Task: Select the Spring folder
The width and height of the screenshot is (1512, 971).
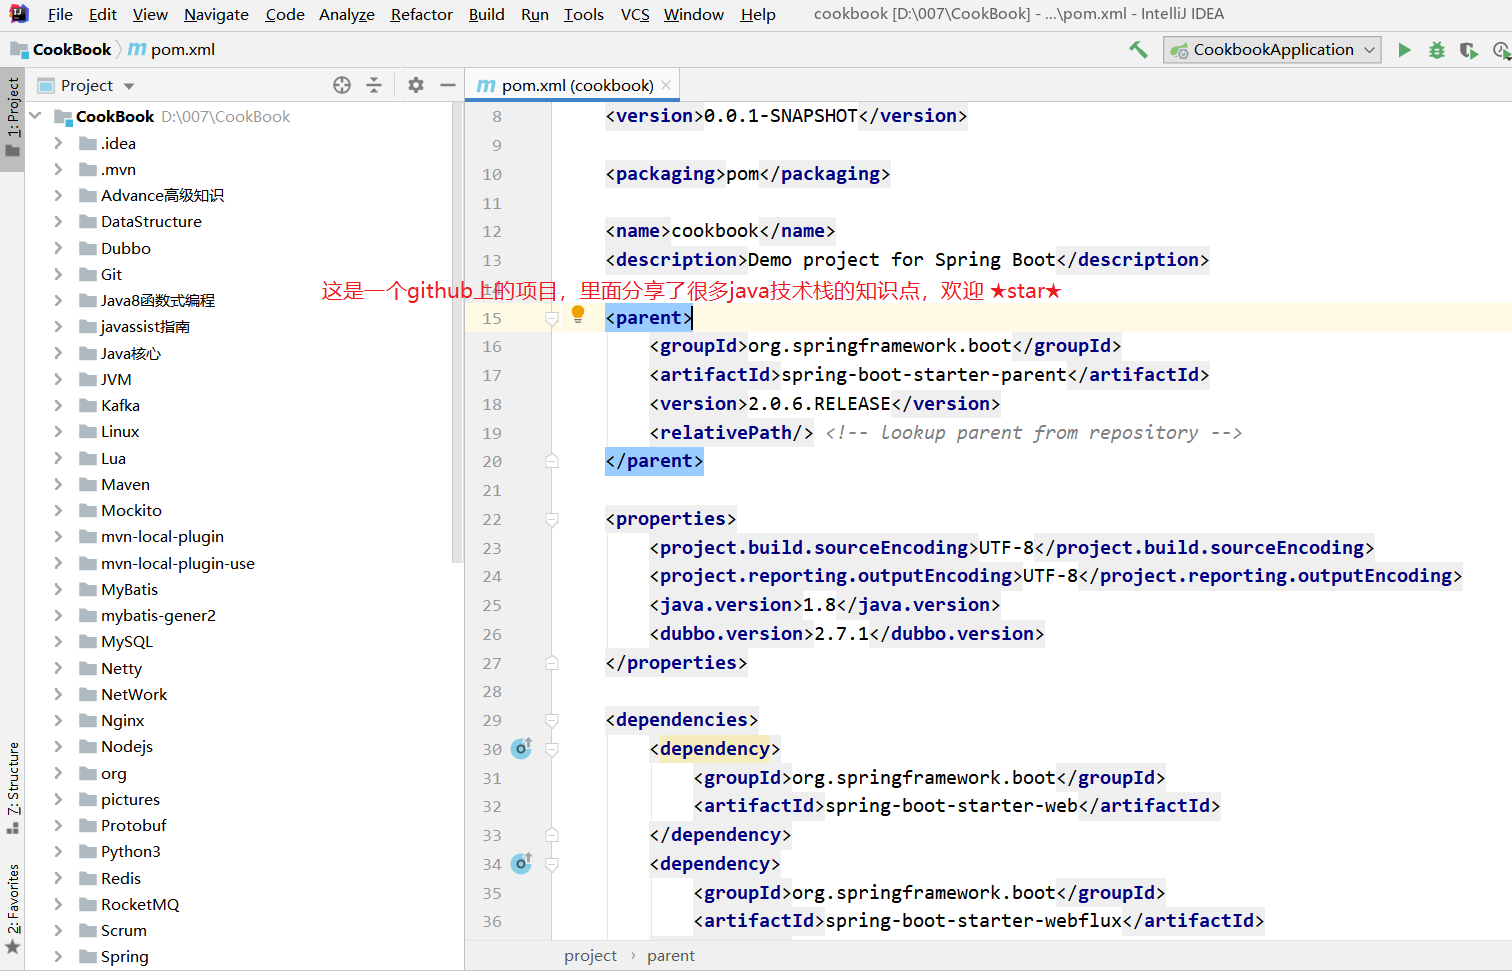Action: [x=124, y=956]
